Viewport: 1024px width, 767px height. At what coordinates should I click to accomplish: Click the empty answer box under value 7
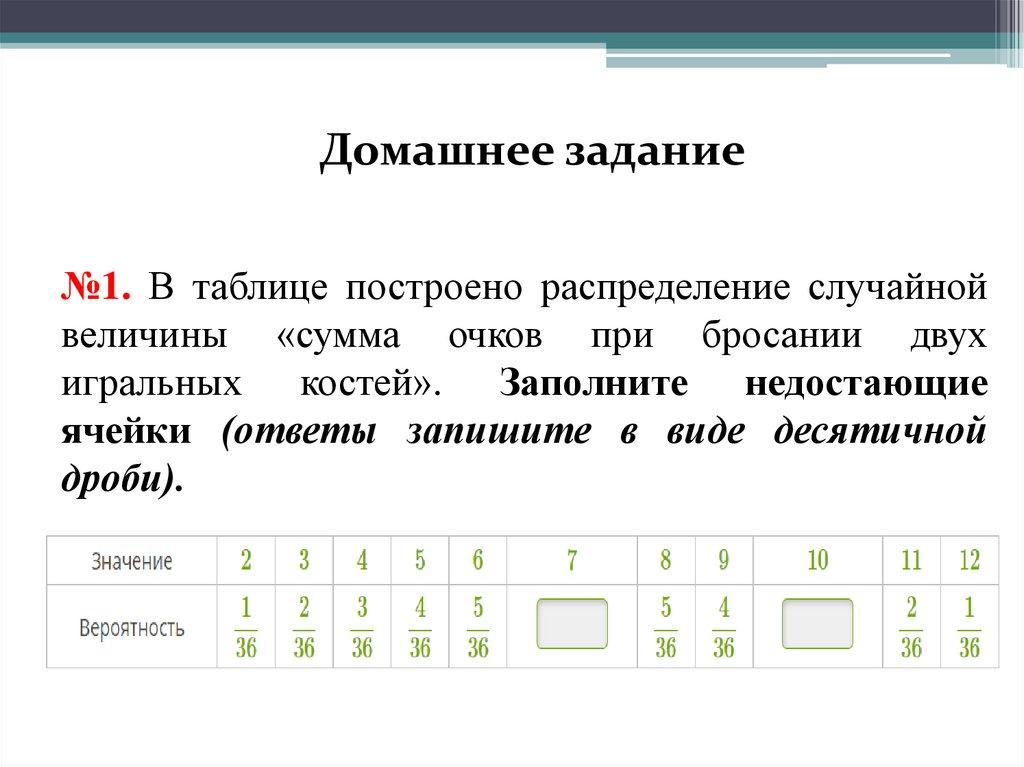tap(572, 624)
